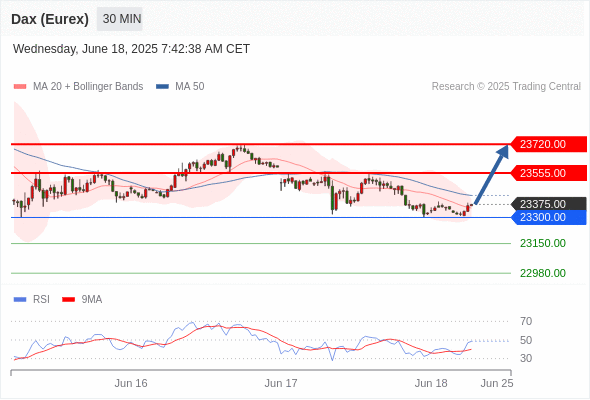590x400 pixels.
Task: Click the 23300.00 blue pivot label
Action: [x=548, y=217]
